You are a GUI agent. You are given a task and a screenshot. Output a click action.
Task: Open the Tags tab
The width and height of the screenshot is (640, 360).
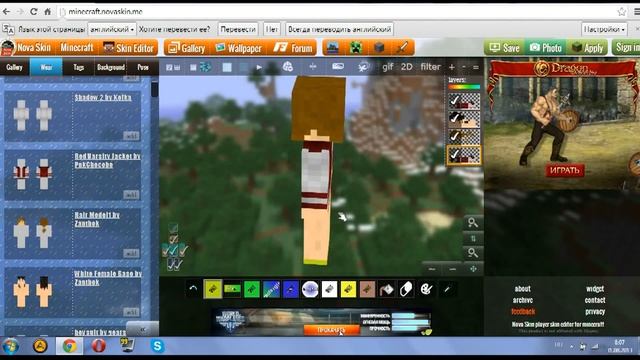[78, 67]
